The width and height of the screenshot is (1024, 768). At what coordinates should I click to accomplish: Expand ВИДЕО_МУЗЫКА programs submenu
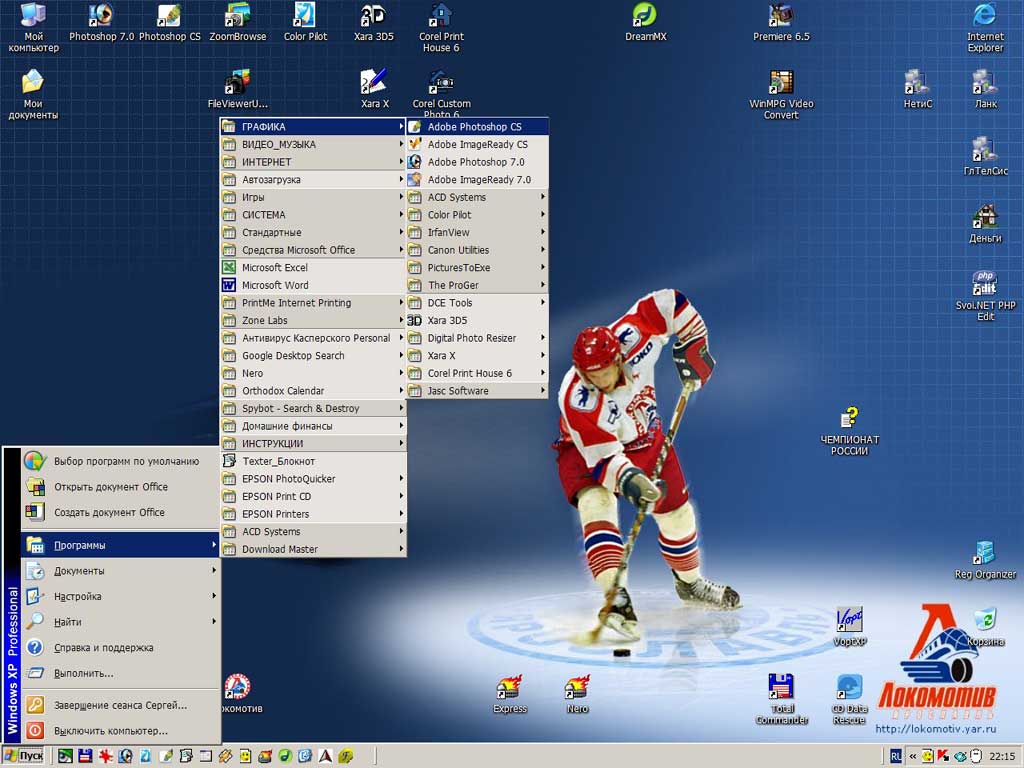[313, 144]
